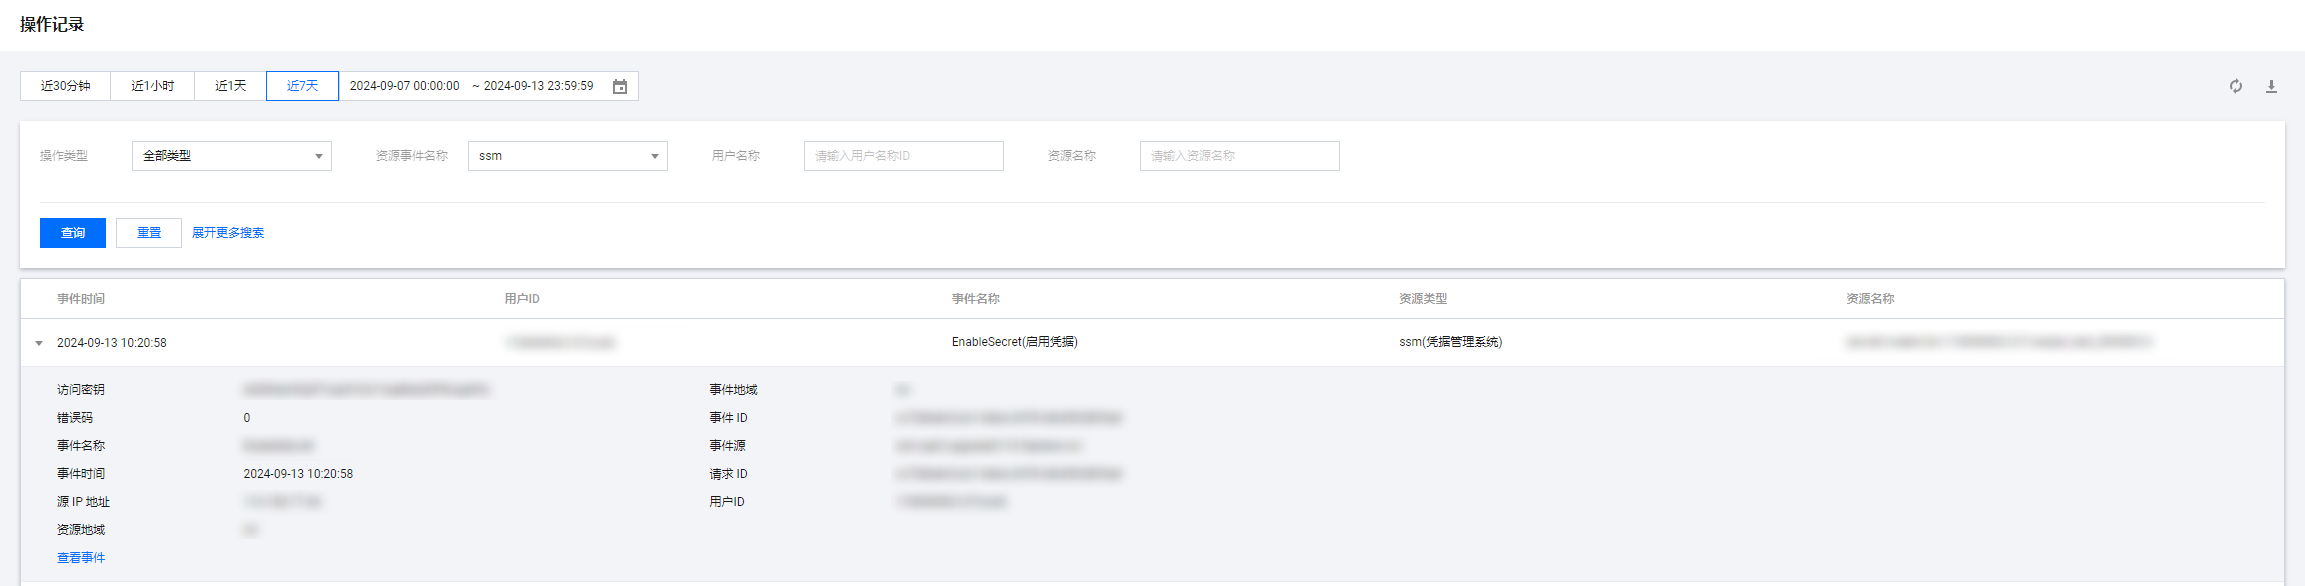Click the EnableSecret(启用凭据) event name cell
This screenshot has width=2305, height=586.
(1015, 342)
